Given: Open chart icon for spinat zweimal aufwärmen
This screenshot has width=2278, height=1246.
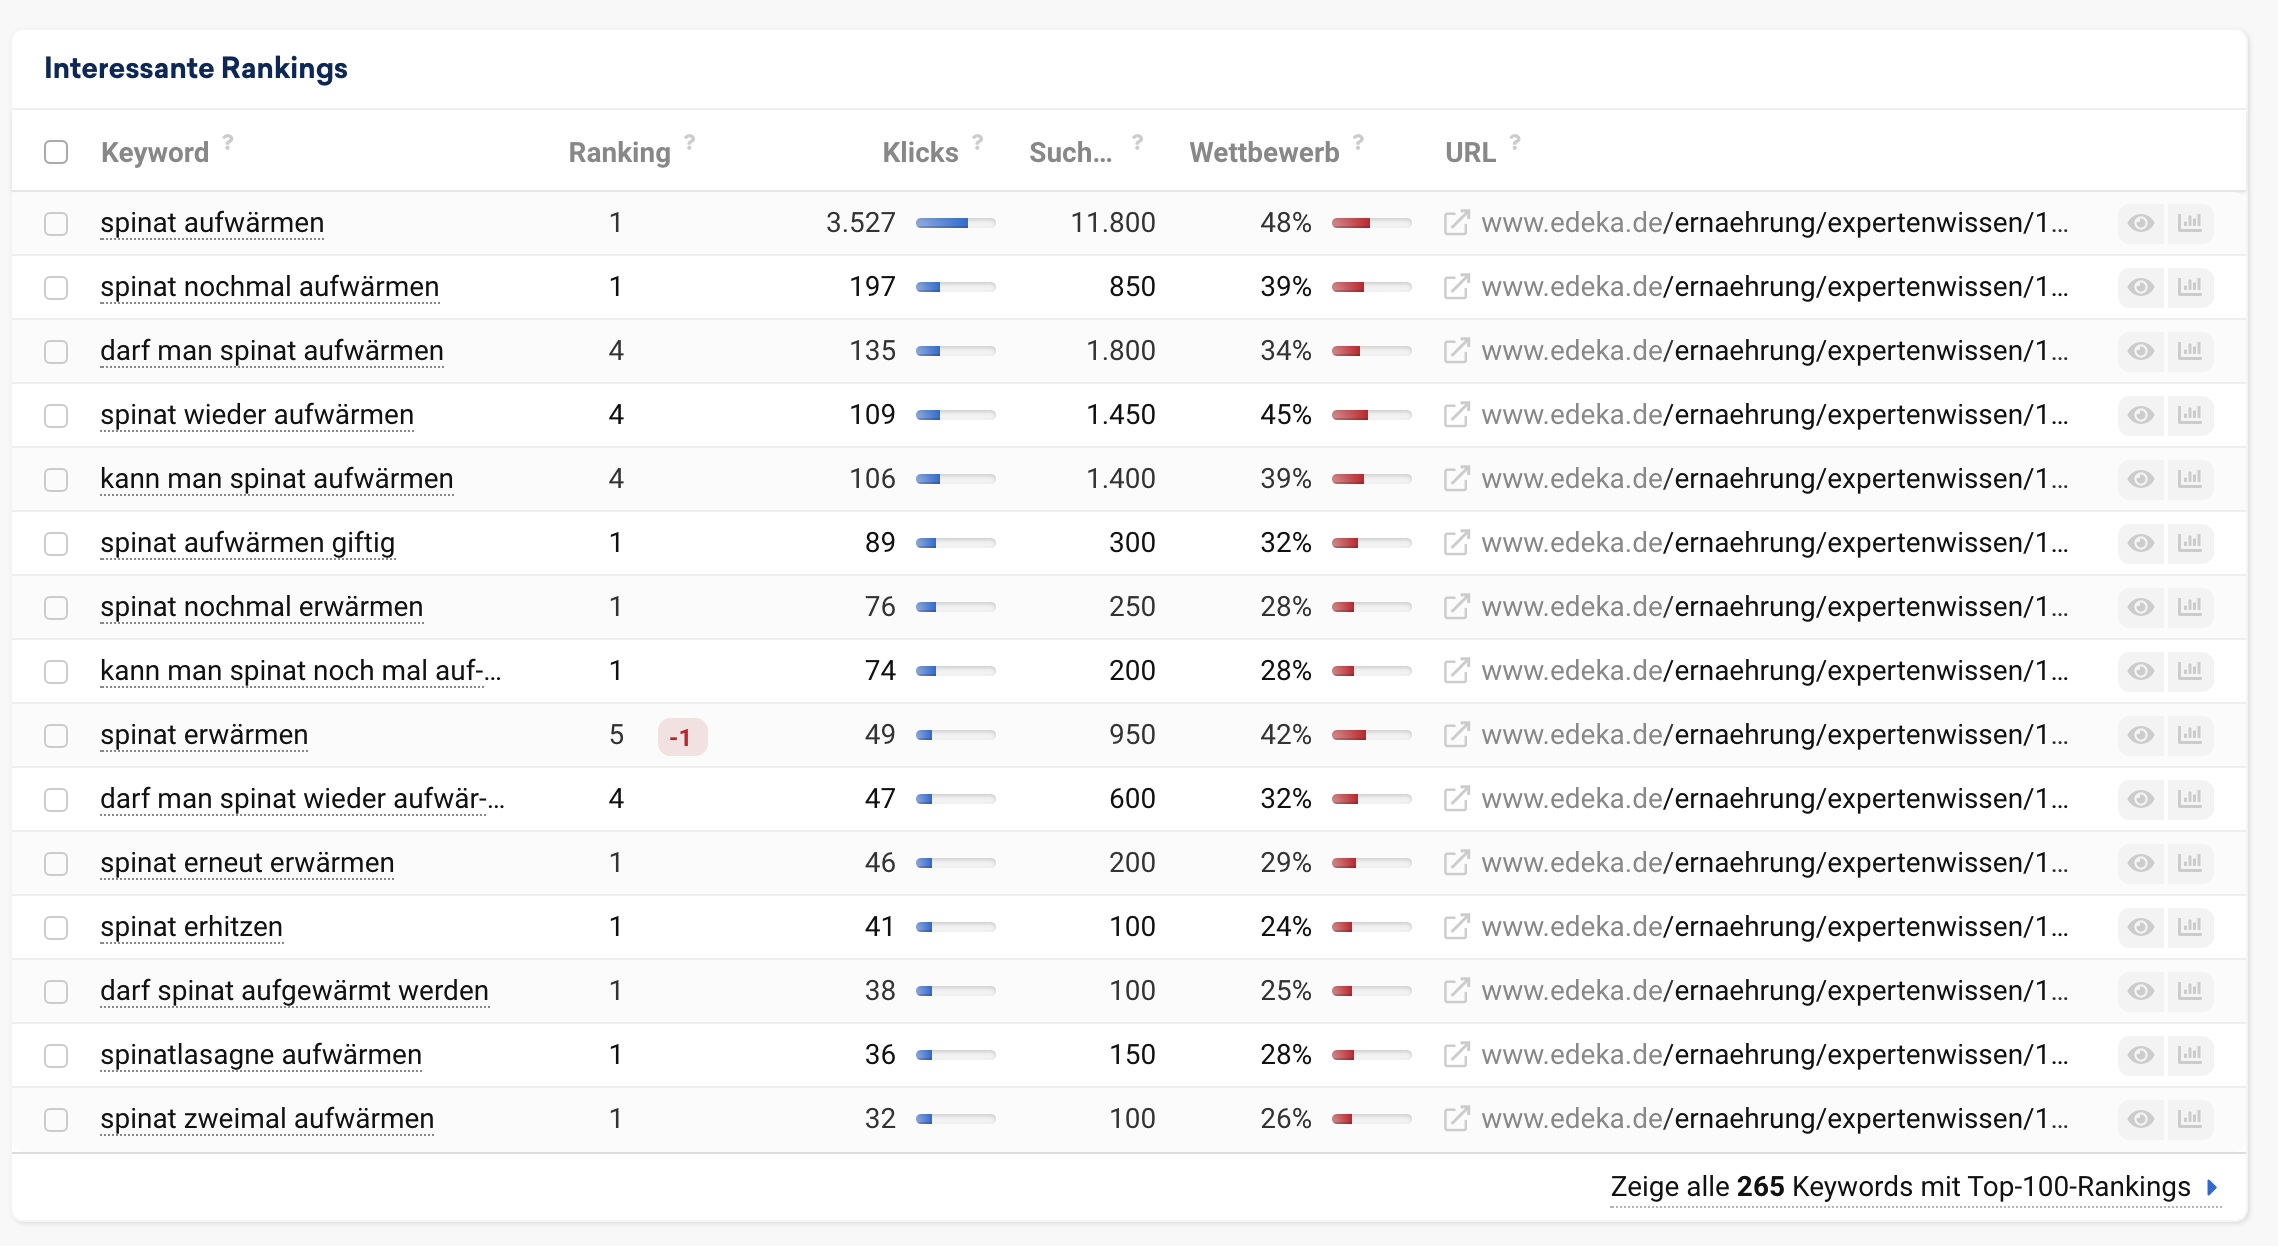Looking at the screenshot, I should (x=2190, y=1119).
